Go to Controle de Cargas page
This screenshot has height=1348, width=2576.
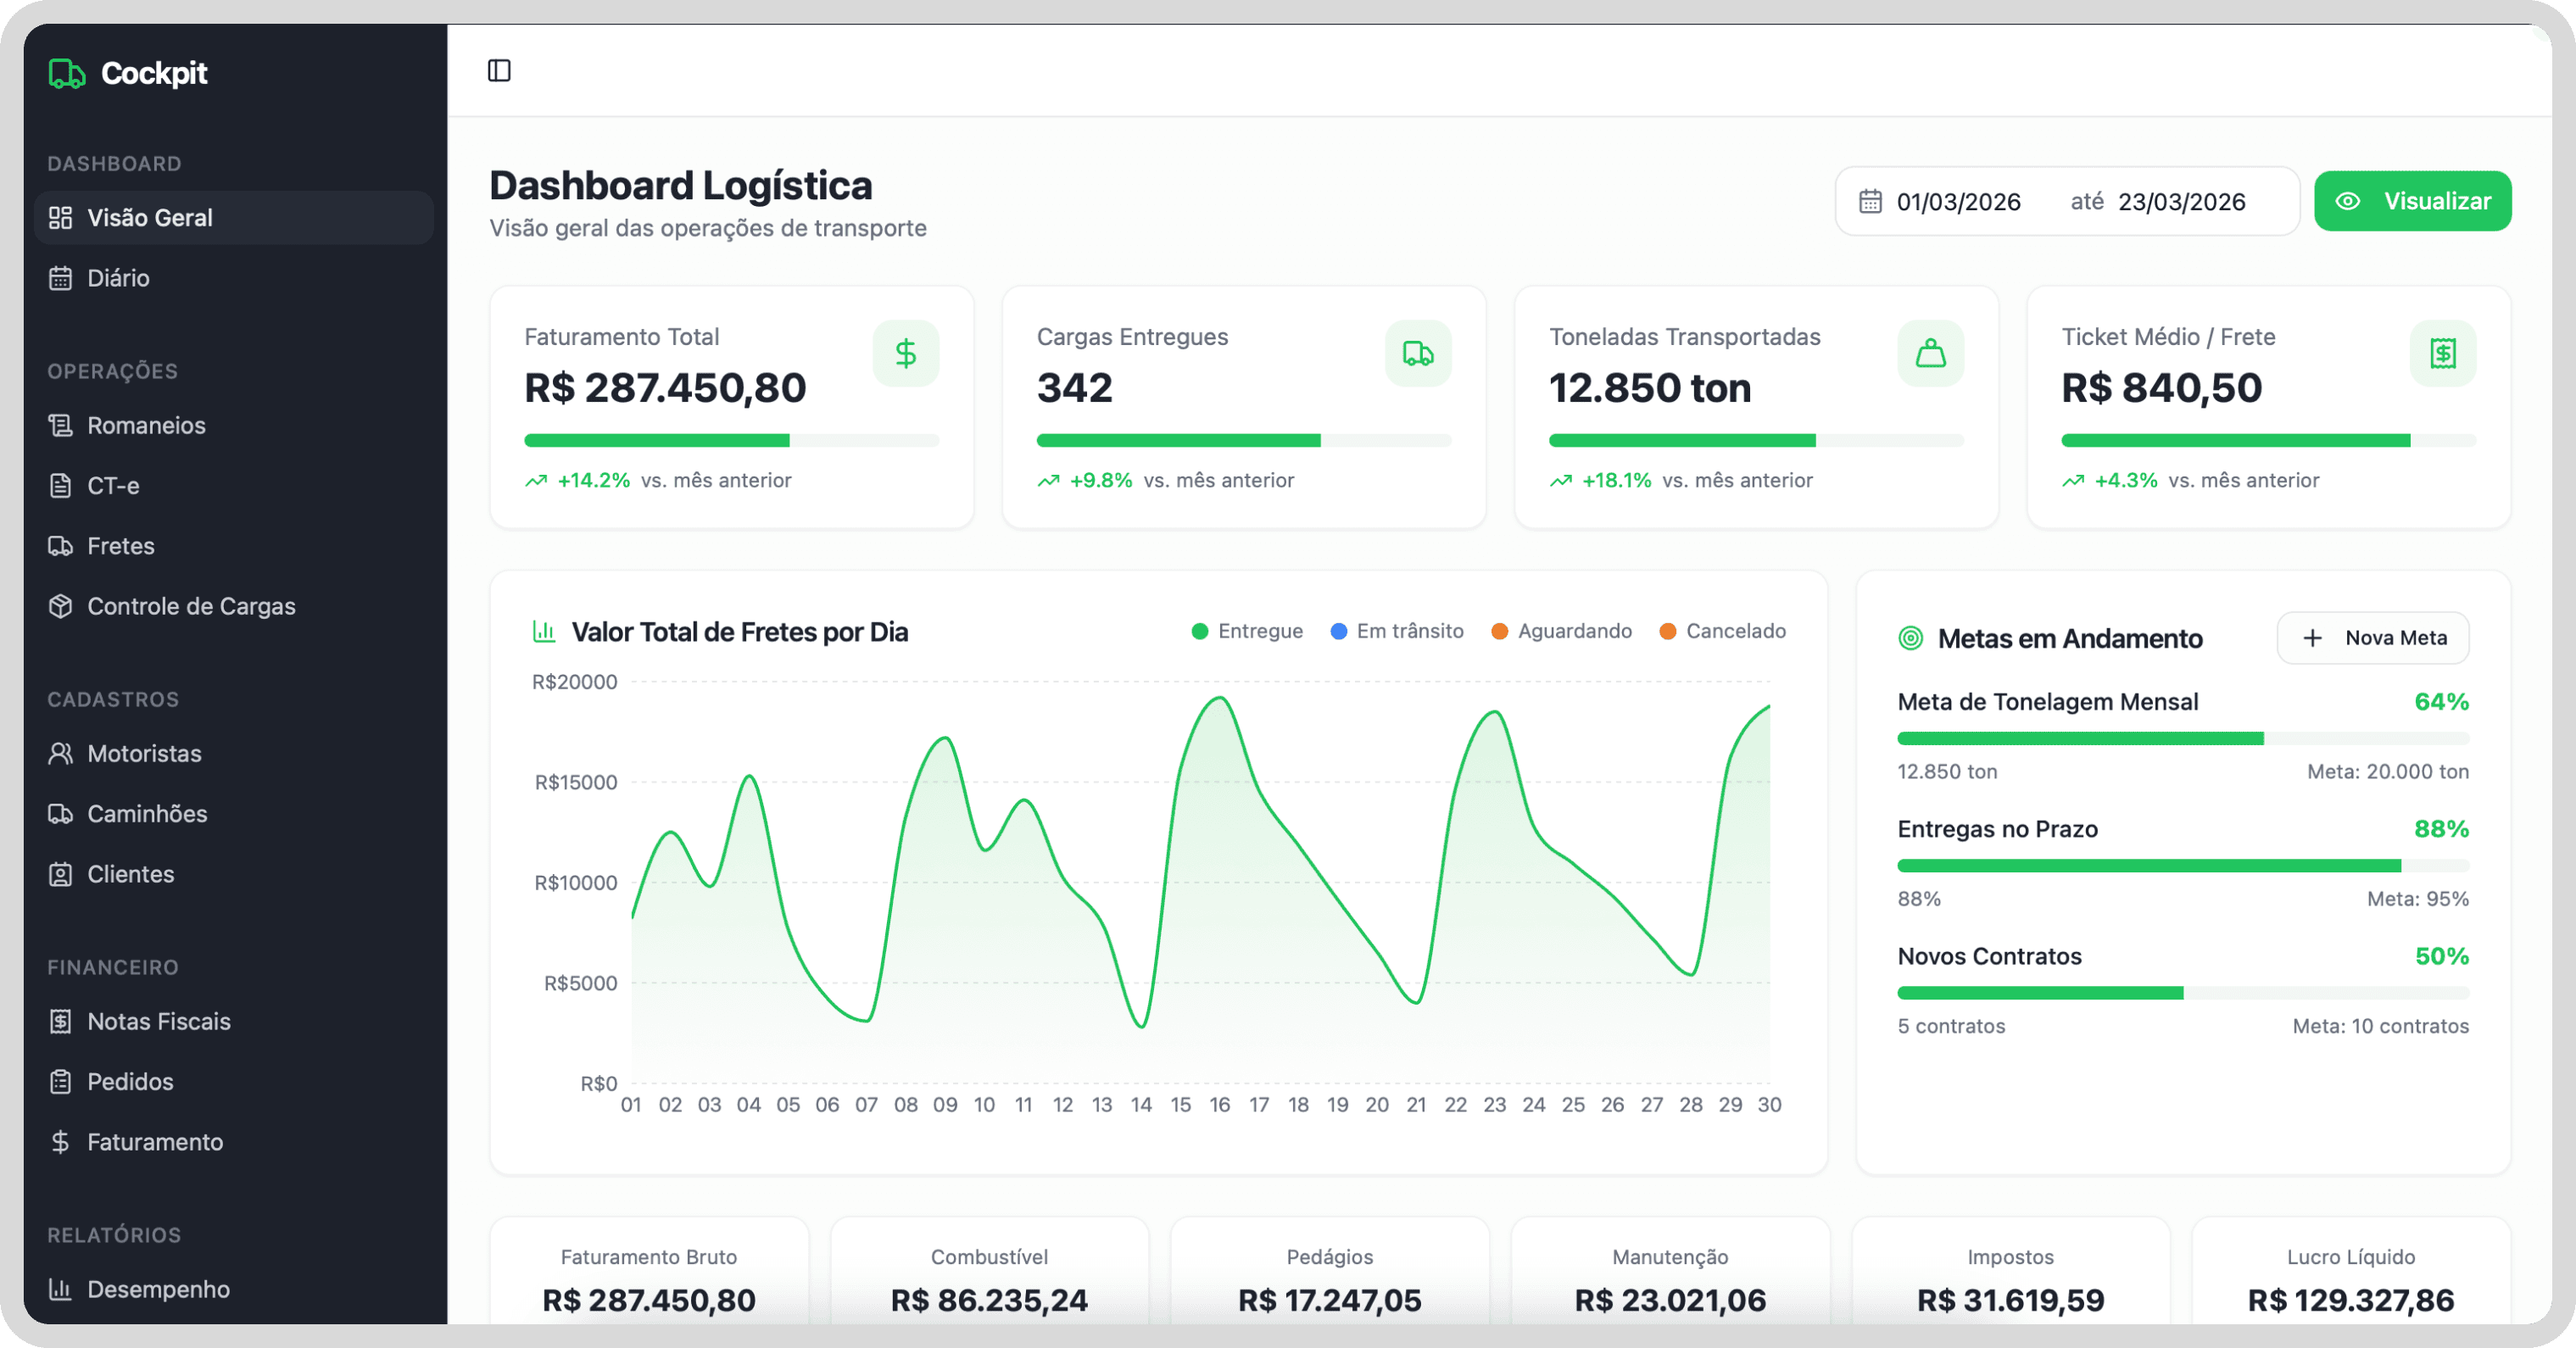tap(191, 606)
